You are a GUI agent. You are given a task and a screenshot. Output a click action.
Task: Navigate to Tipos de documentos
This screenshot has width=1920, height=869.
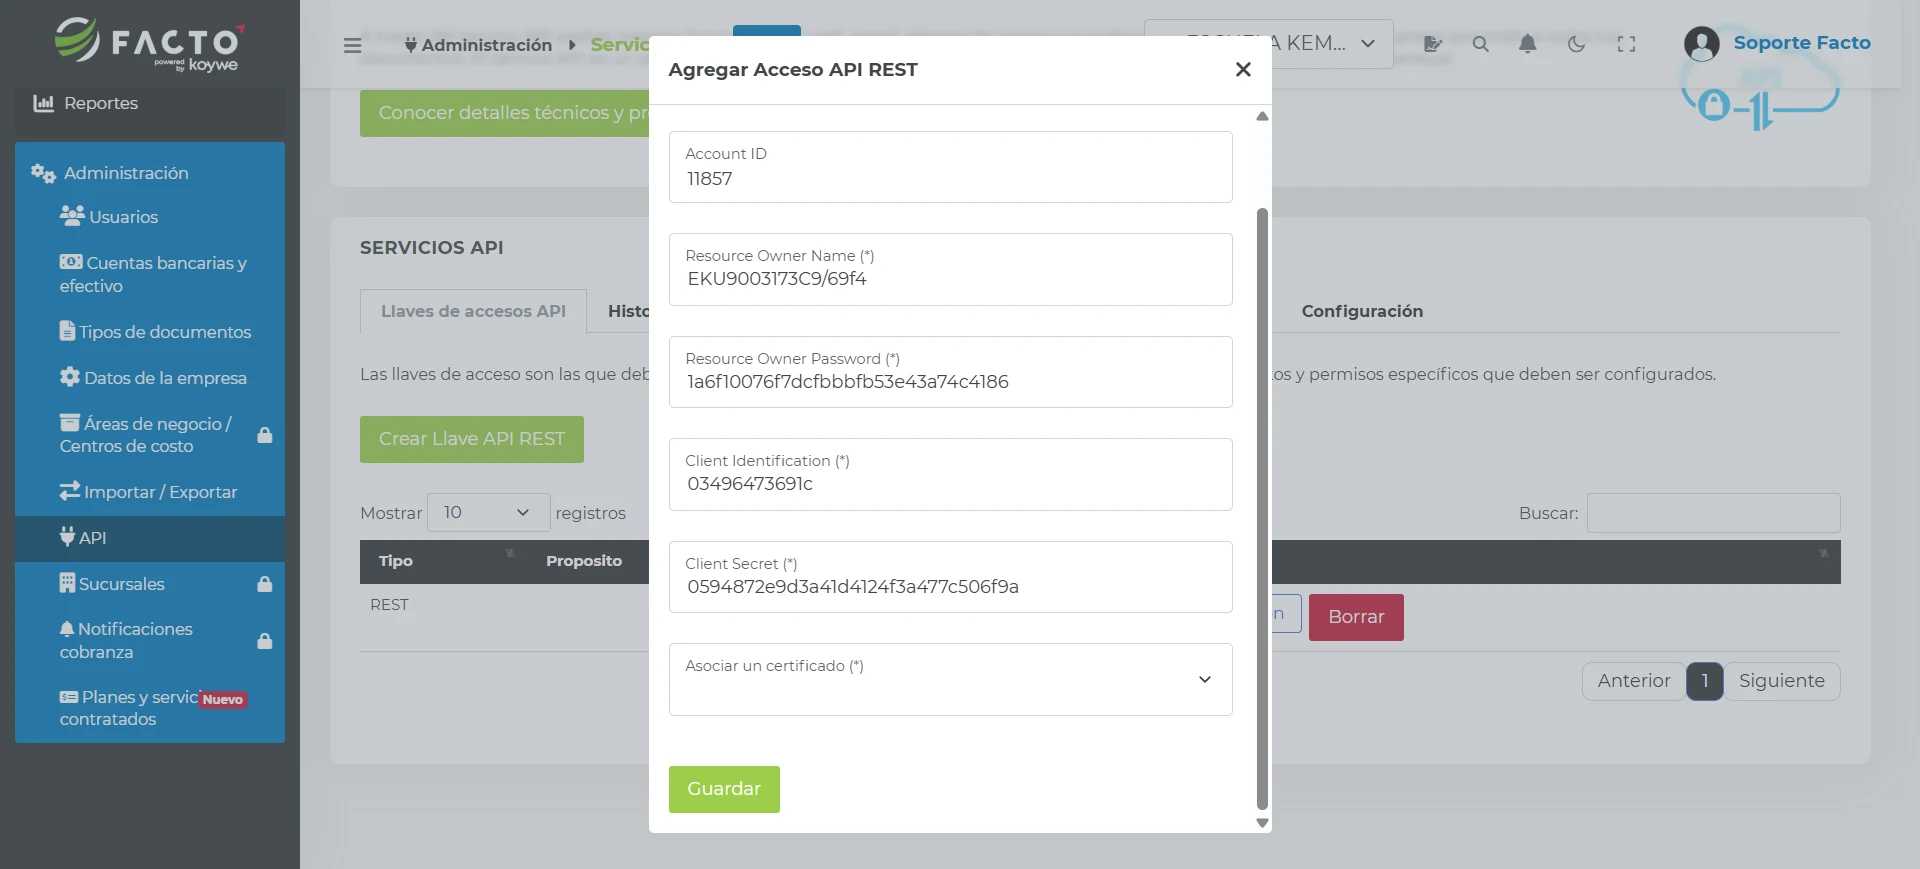coord(150,332)
